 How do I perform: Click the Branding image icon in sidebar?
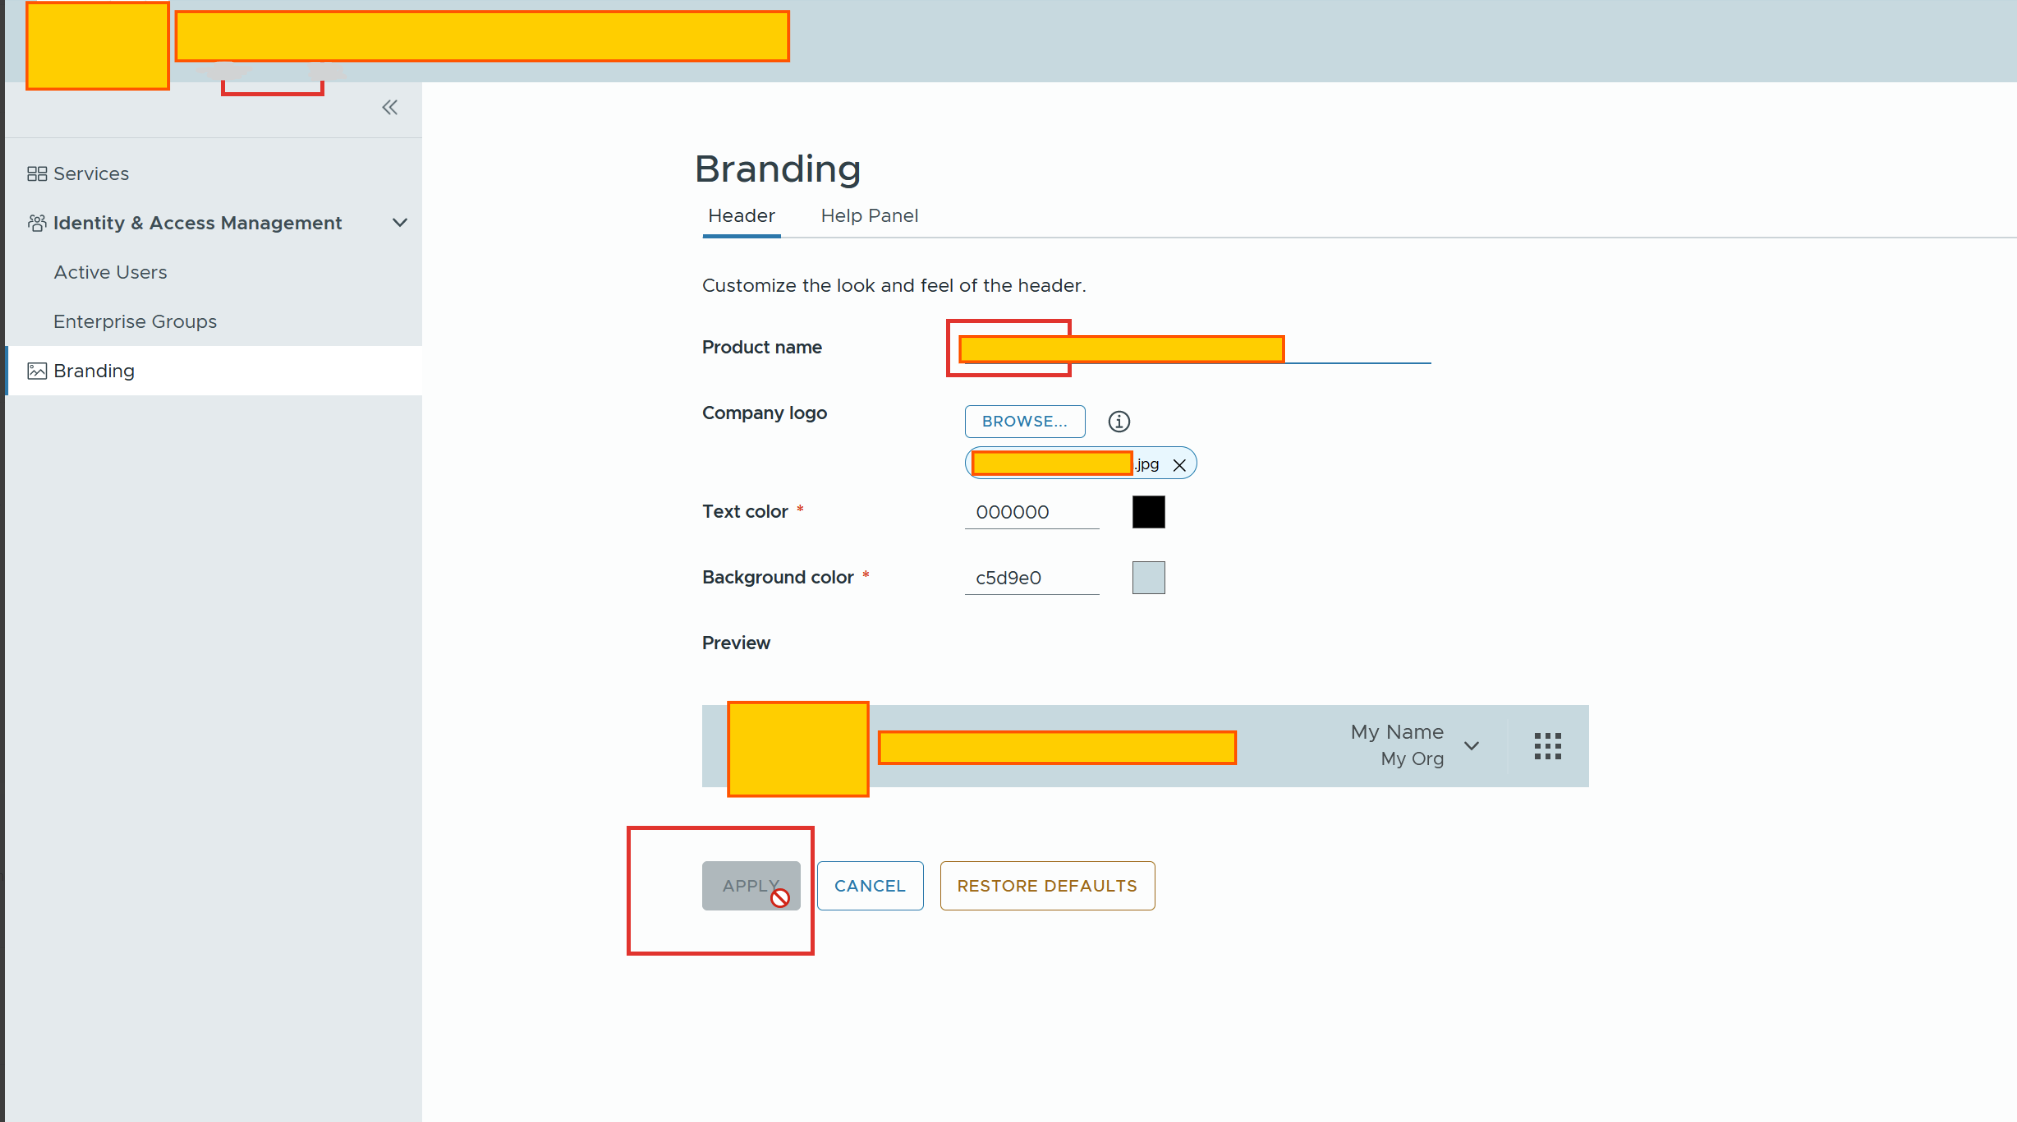(x=37, y=371)
